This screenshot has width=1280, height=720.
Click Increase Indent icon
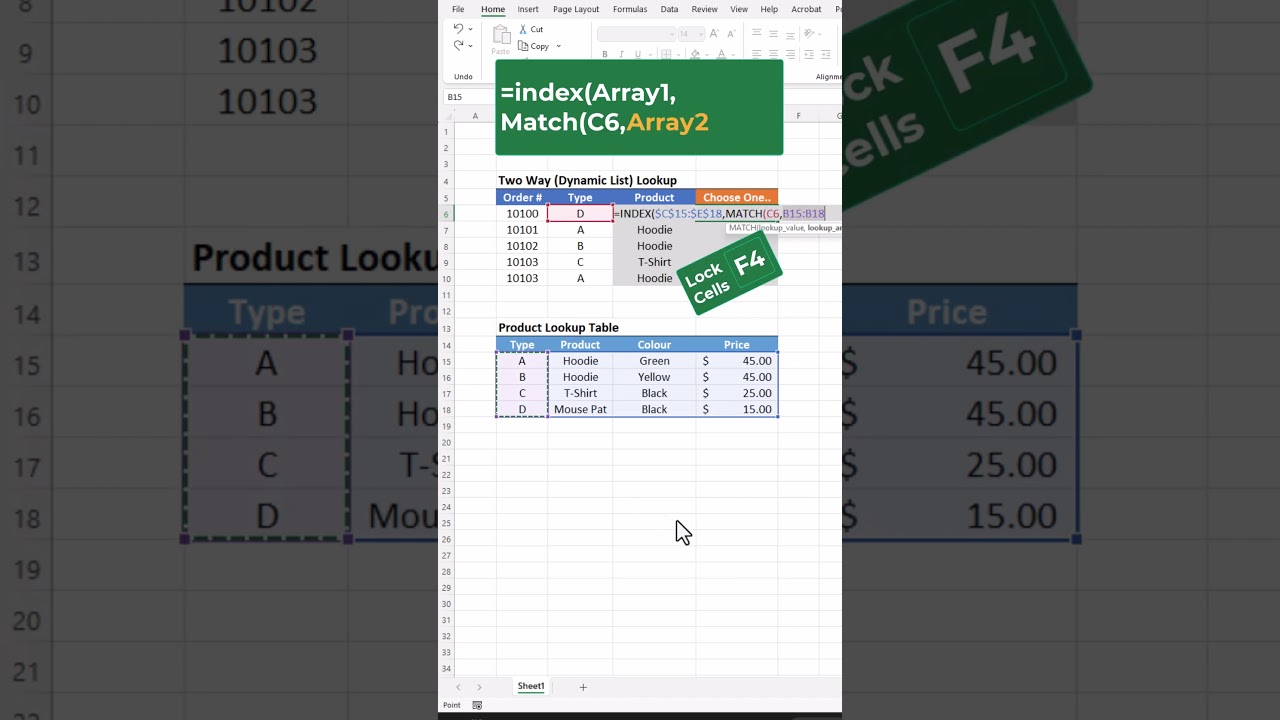825,54
